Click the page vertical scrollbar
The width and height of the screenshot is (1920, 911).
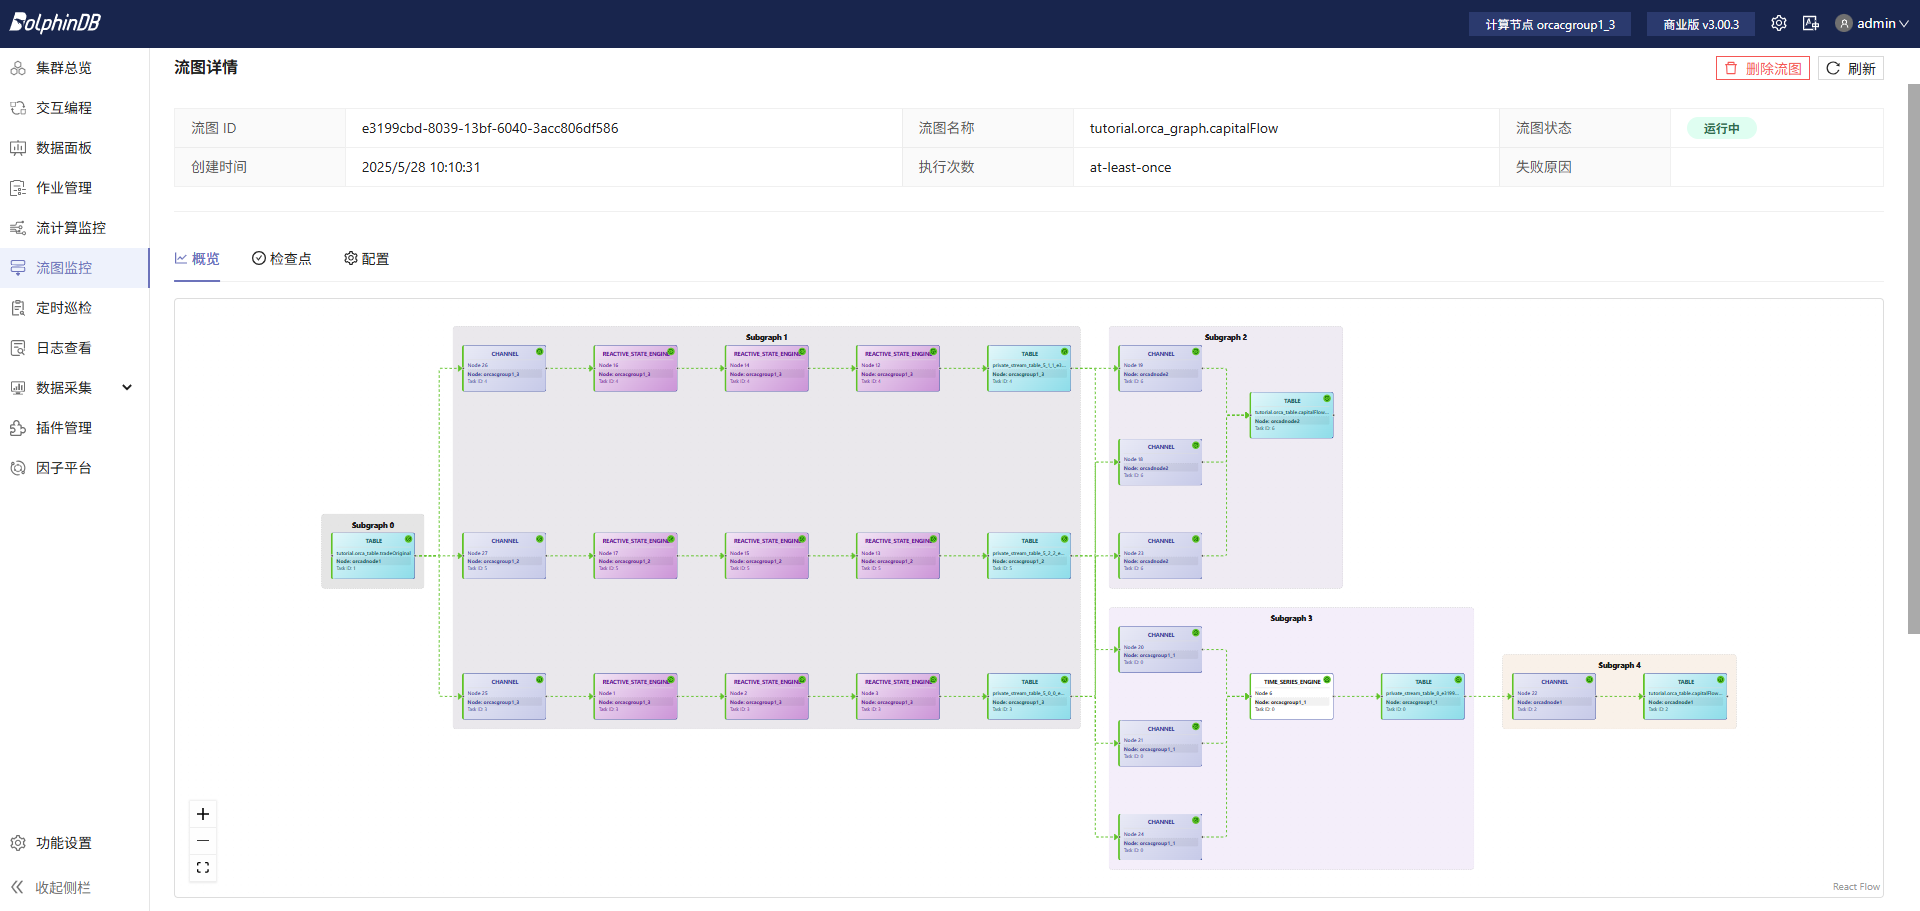coord(1913,360)
